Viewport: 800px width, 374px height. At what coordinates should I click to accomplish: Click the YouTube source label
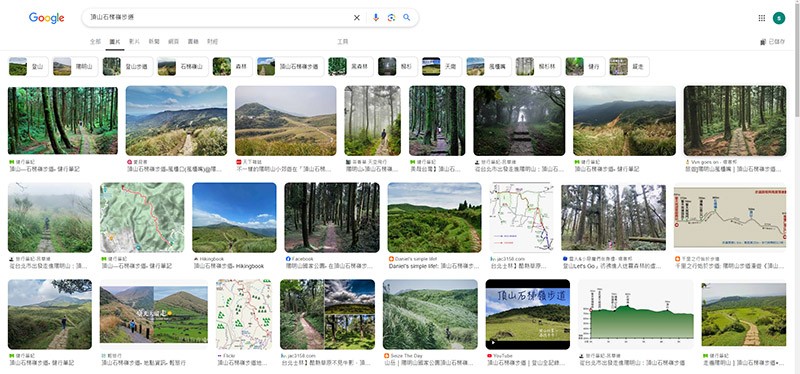pyautogui.click(x=499, y=356)
